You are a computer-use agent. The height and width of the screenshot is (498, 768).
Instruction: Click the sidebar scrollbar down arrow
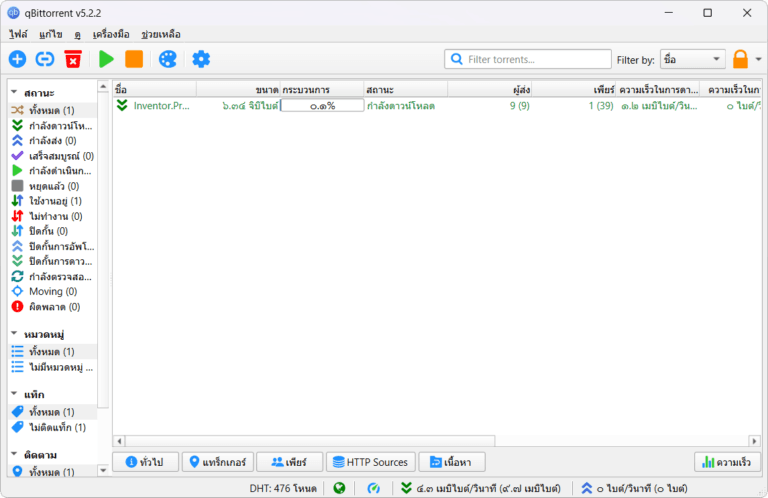[103, 471]
